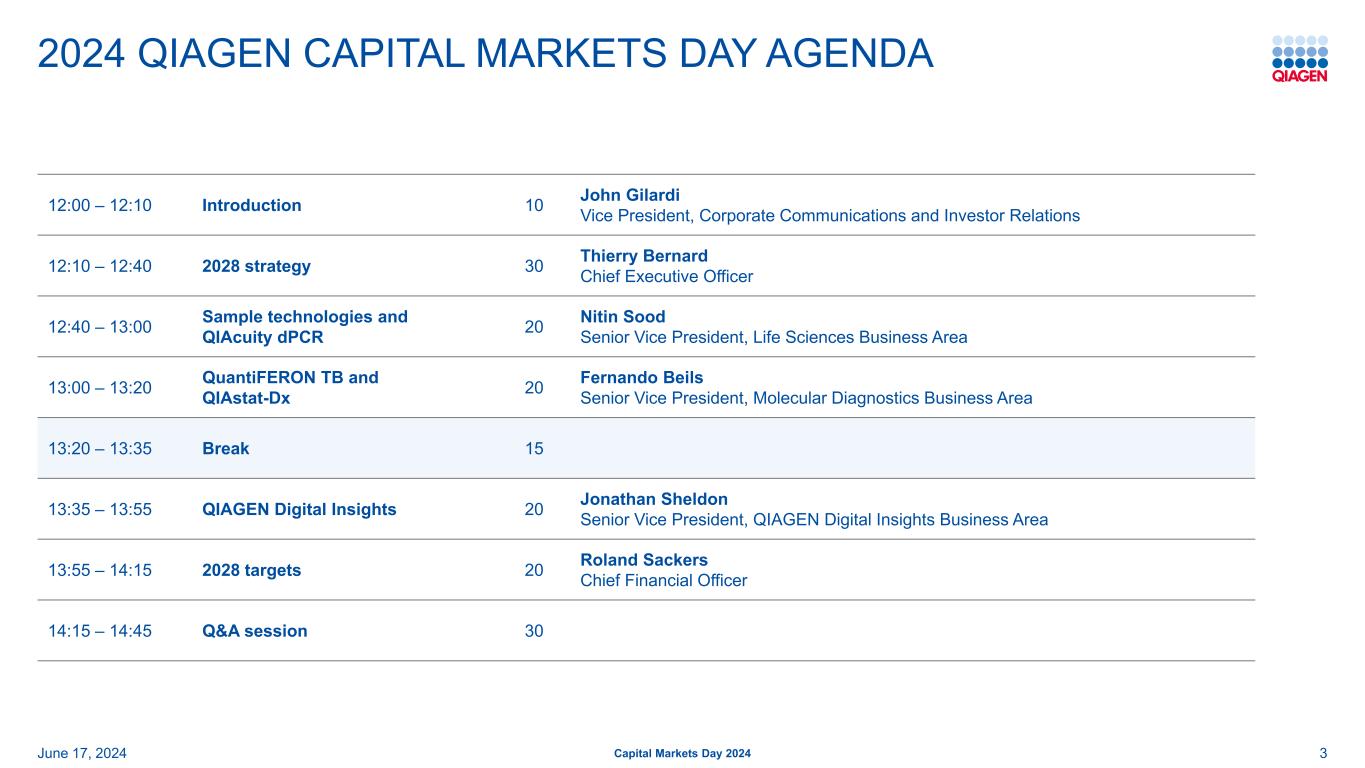
Task: Click QuantiFERON TB and QIAstat-Dx topic
Action: [x=290, y=388]
